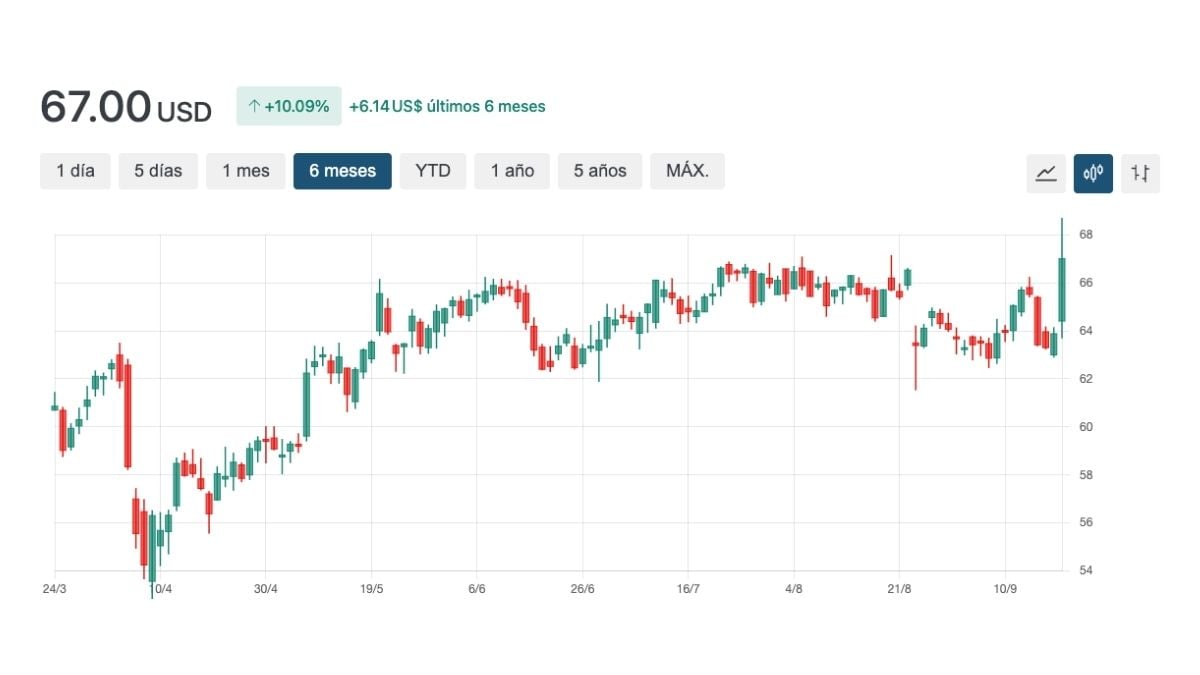The image size is (1200, 675).
Task: Click the 67.00 USD price figure
Action: click(126, 107)
